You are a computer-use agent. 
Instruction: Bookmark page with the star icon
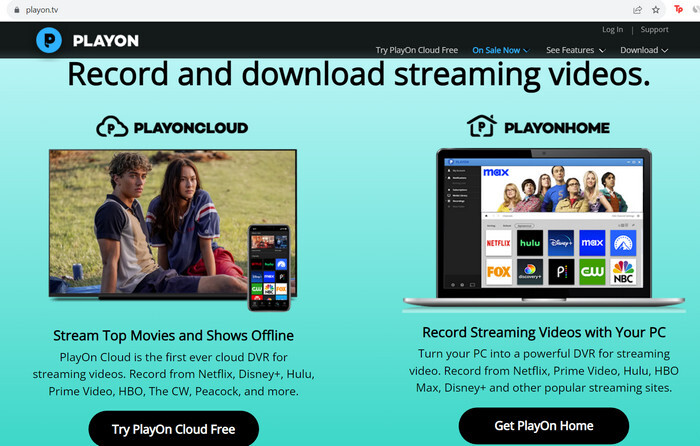pos(656,9)
